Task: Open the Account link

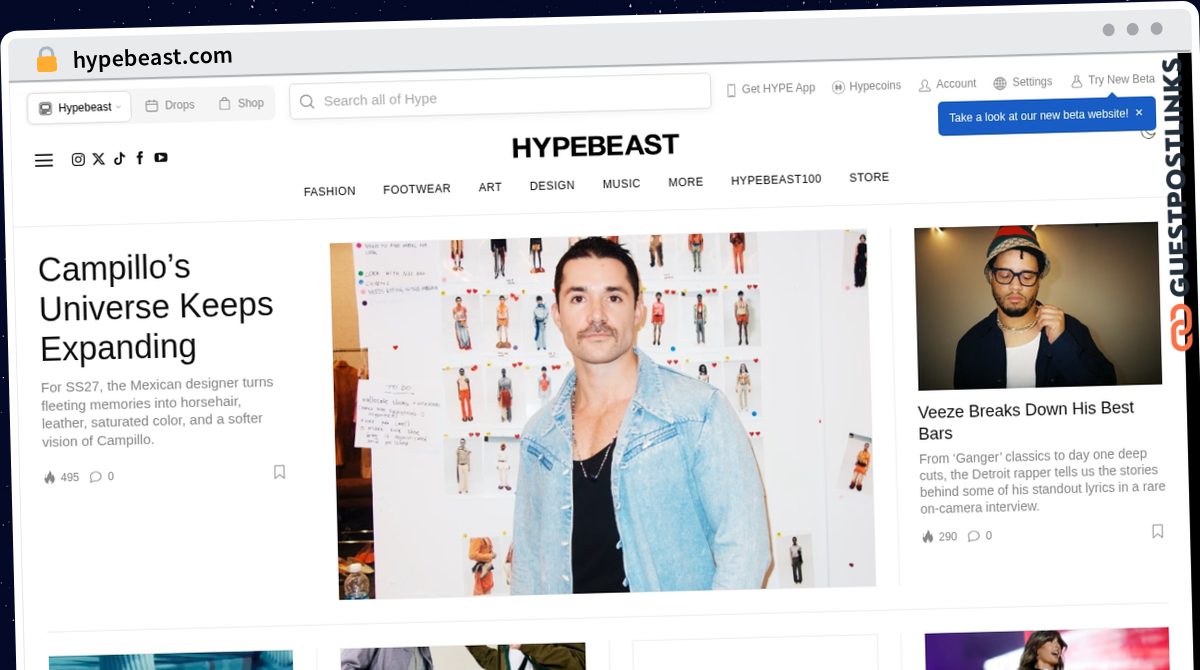Action: [947, 84]
